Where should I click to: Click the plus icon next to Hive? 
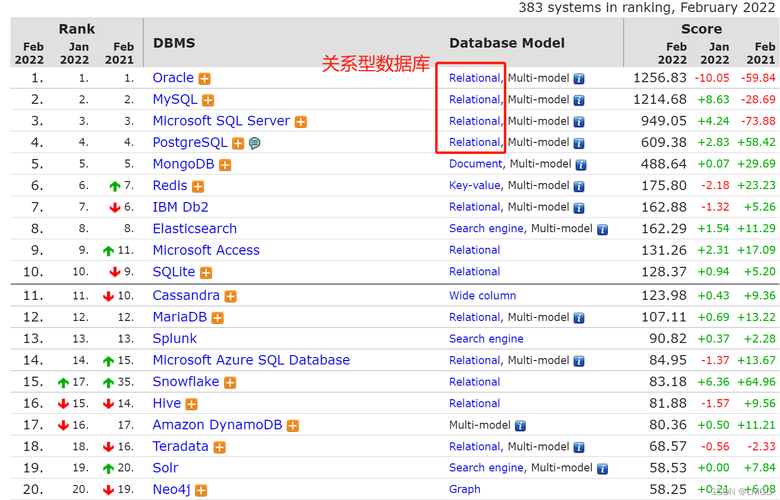192,404
